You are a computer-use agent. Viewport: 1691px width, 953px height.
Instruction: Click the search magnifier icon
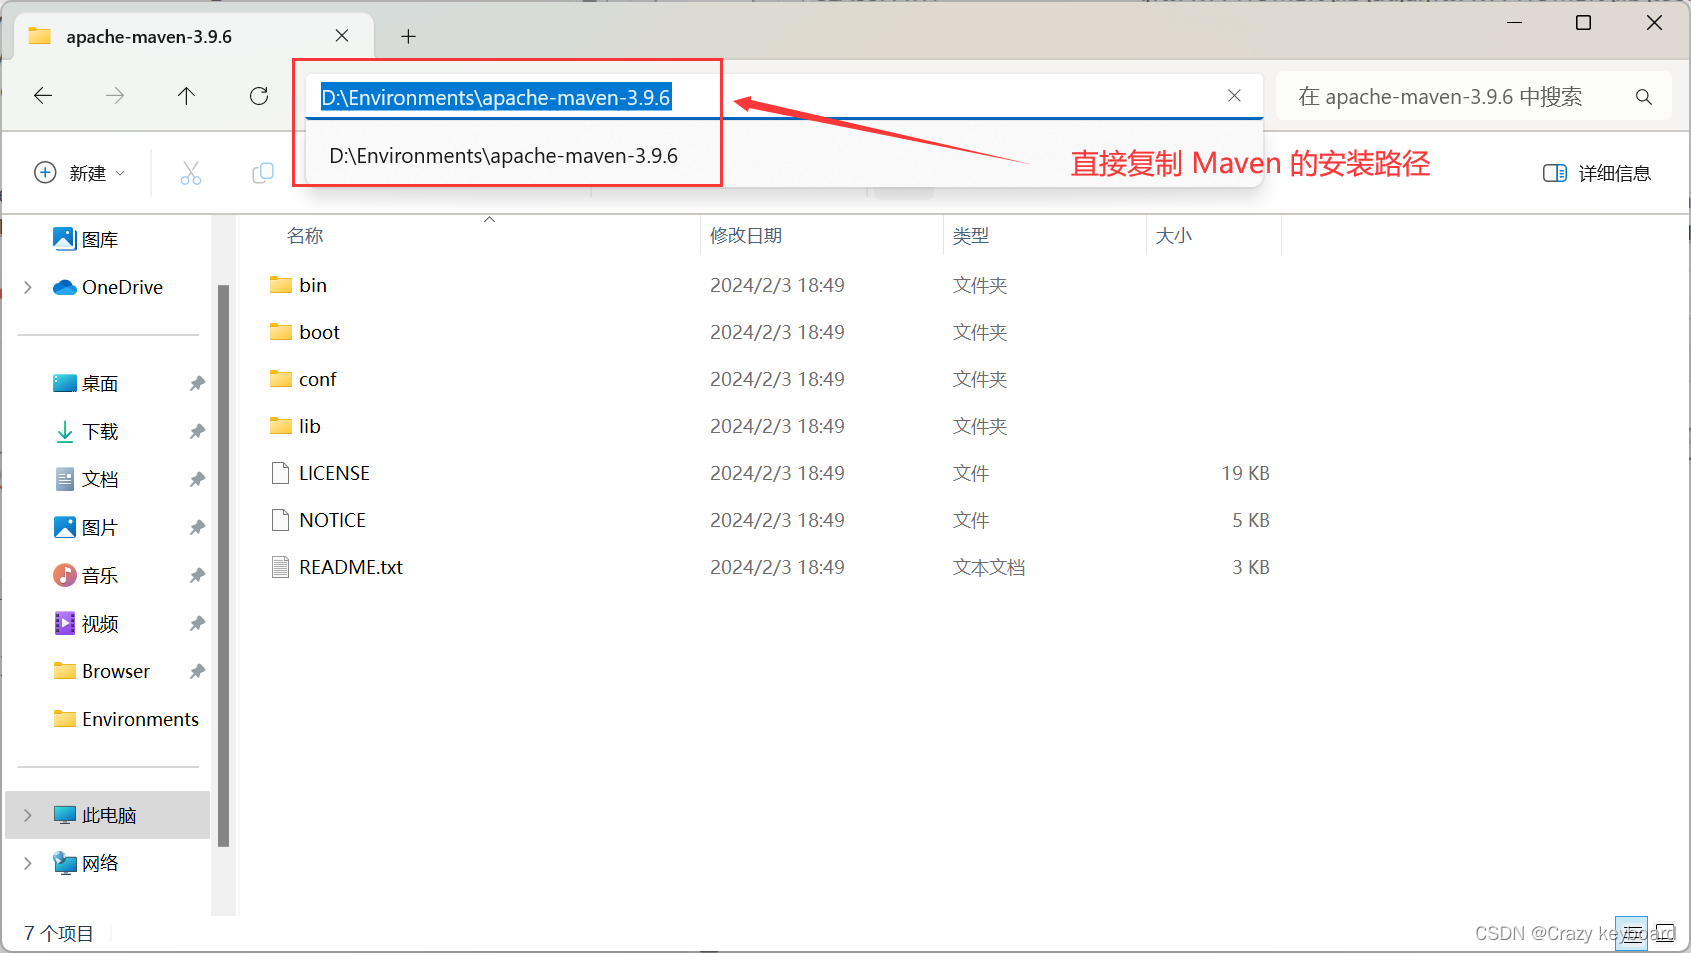tap(1644, 96)
